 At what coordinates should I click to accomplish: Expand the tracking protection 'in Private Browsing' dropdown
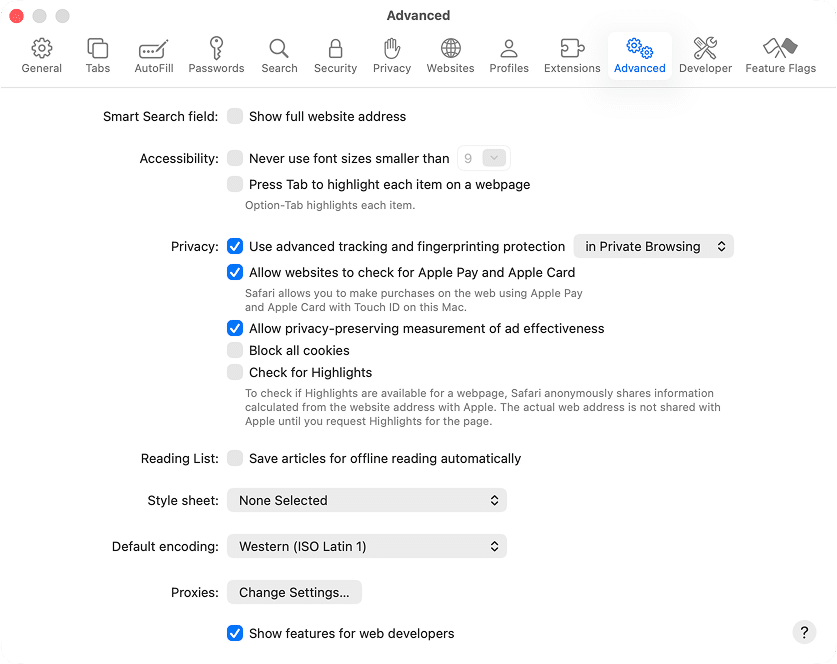coord(653,246)
